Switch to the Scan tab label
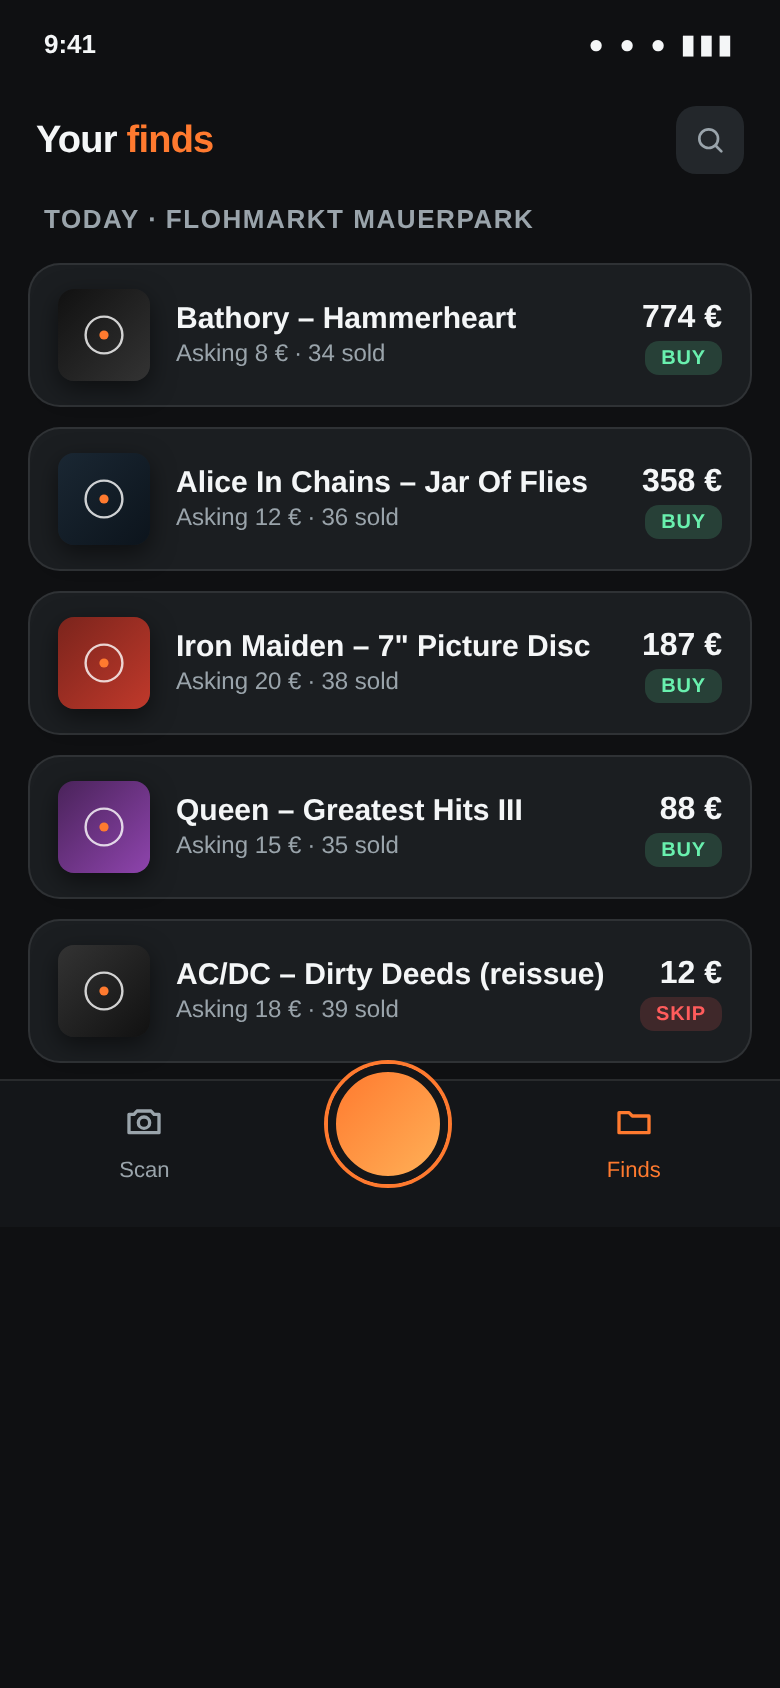 (x=144, y=1170)
